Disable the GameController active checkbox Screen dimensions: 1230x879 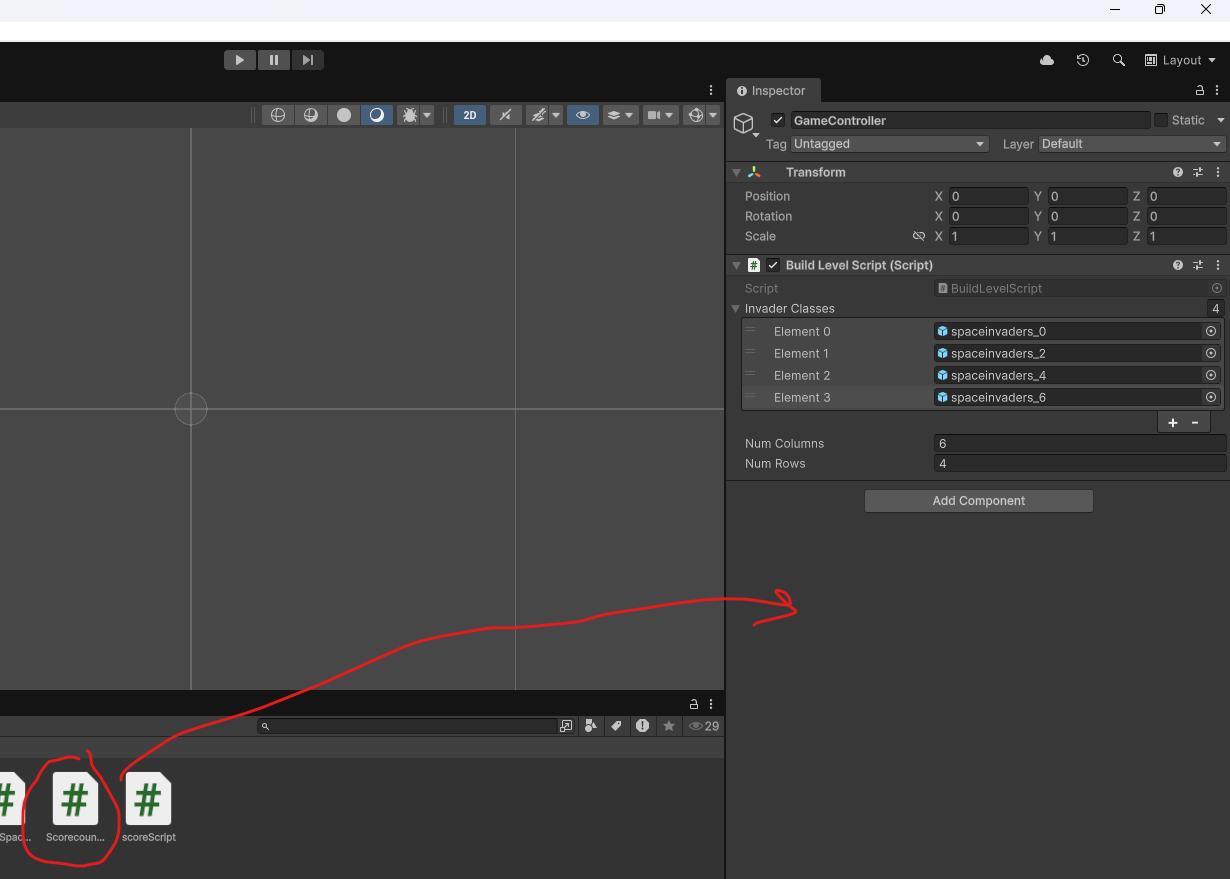click(x=778, y=120)
